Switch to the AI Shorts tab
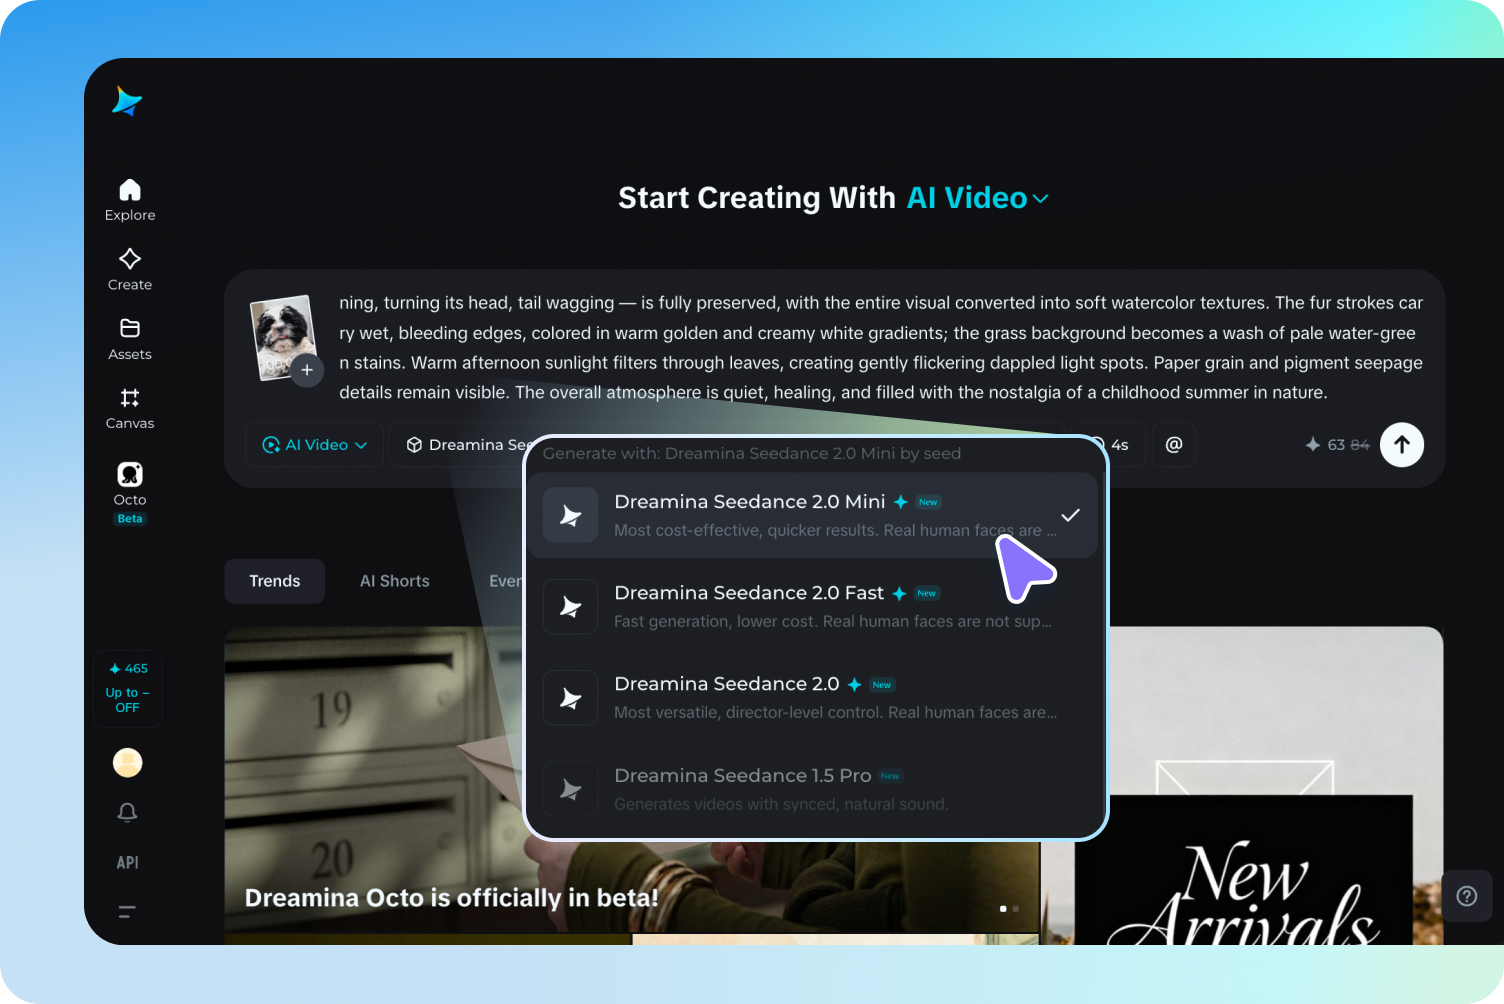The height and width of the screenshot is (1004, 1504). [394, 581]
